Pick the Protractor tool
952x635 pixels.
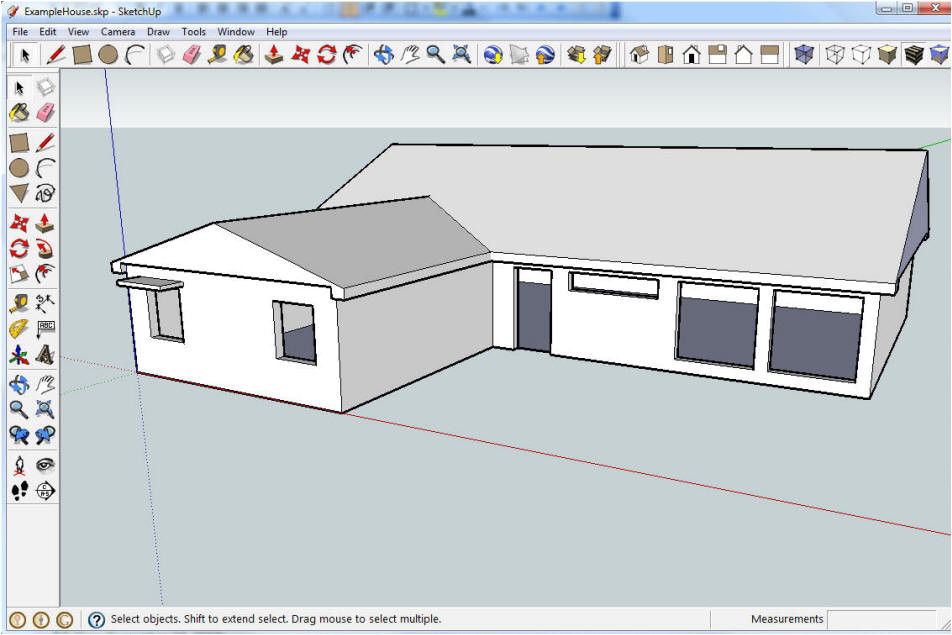[x=19, y=328]
